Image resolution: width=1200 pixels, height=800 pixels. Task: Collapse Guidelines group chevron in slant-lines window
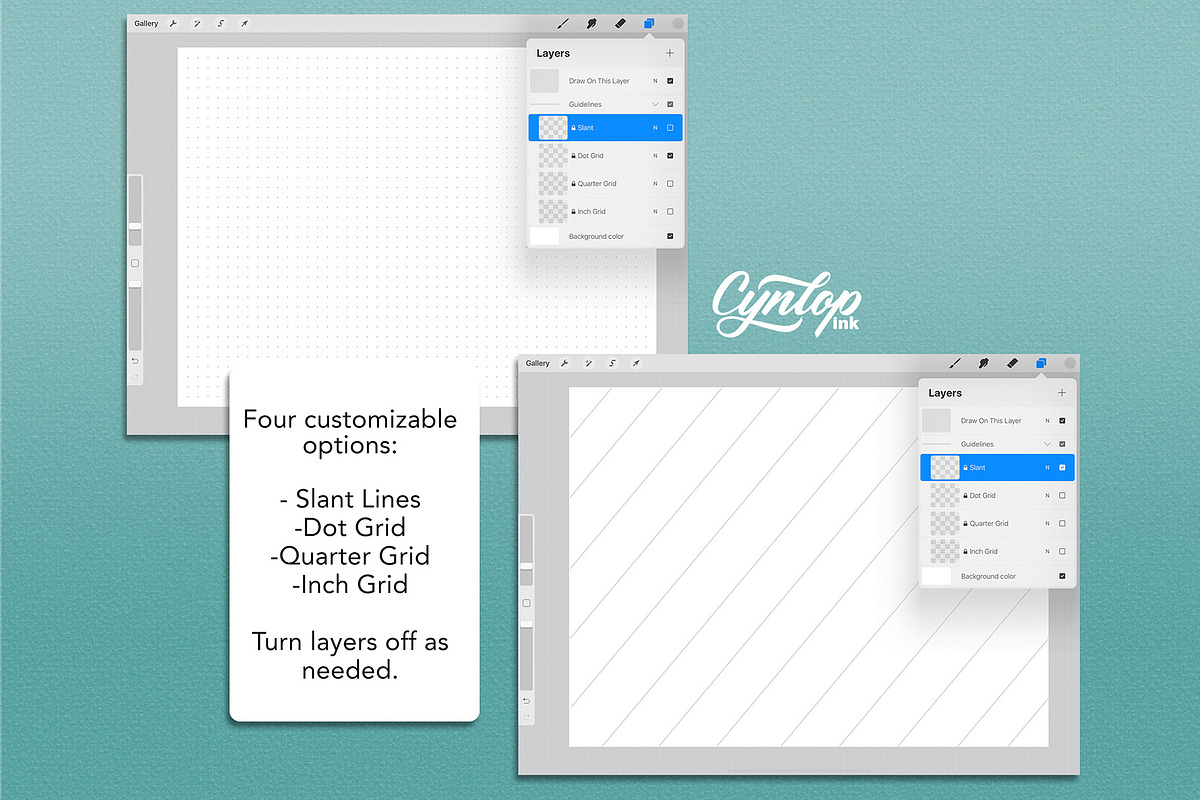pos(1047,444)
